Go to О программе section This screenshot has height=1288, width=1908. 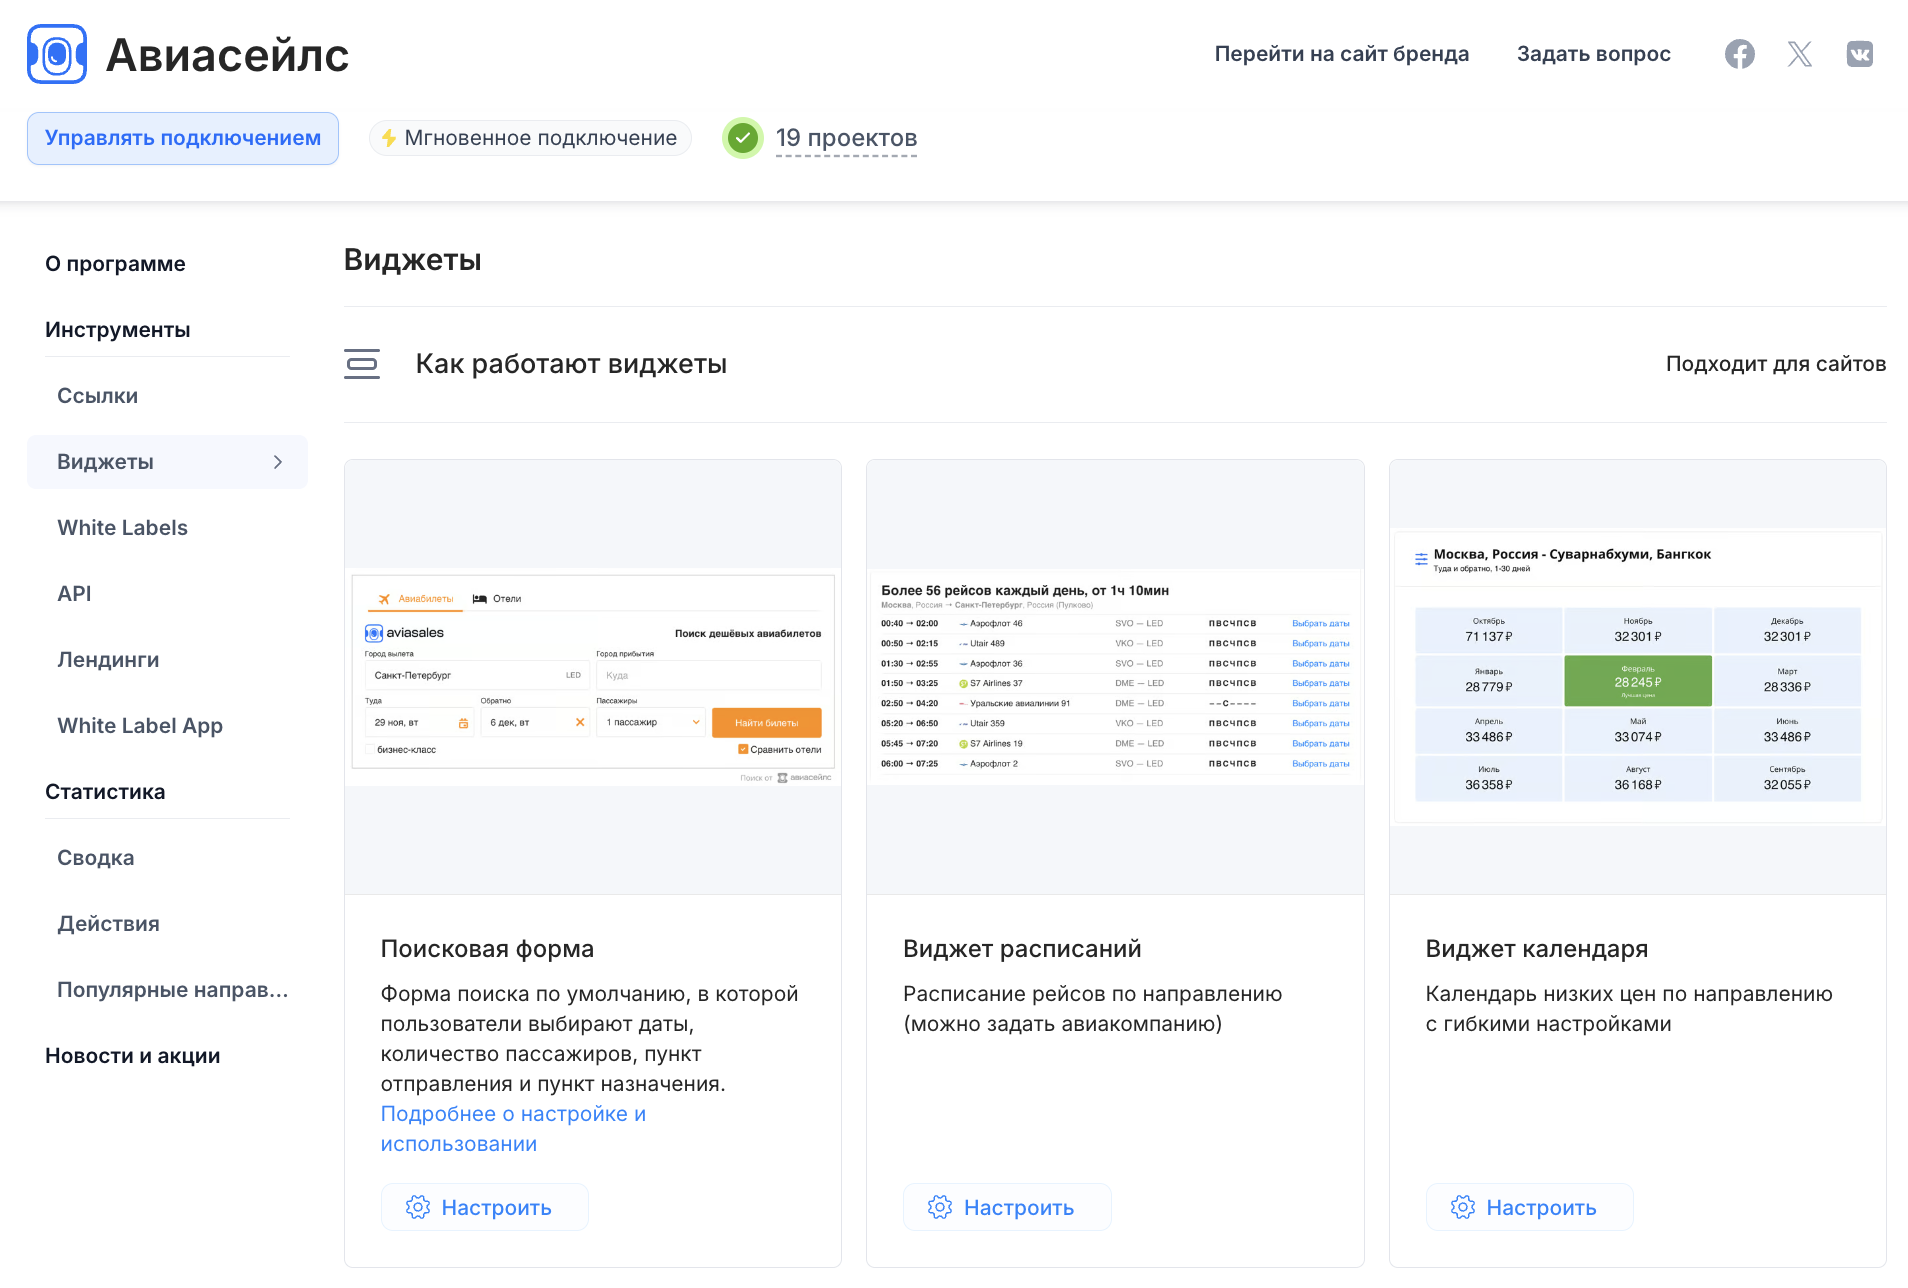click(x=115, y=264)
